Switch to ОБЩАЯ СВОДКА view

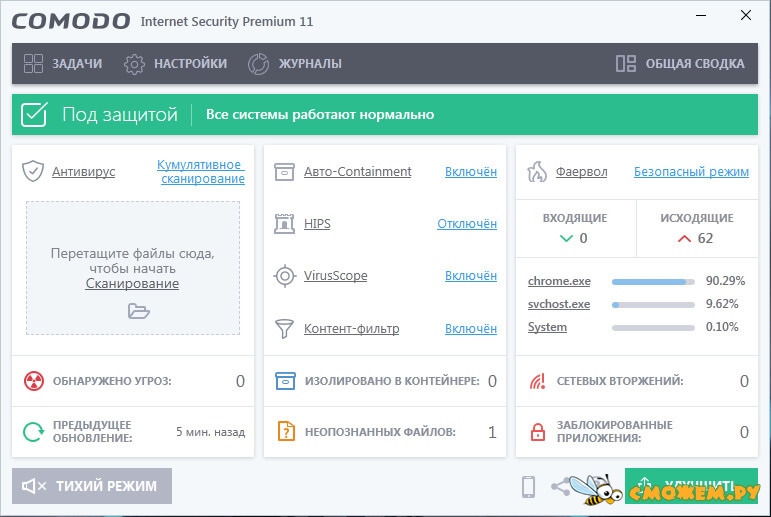[680, 63]
